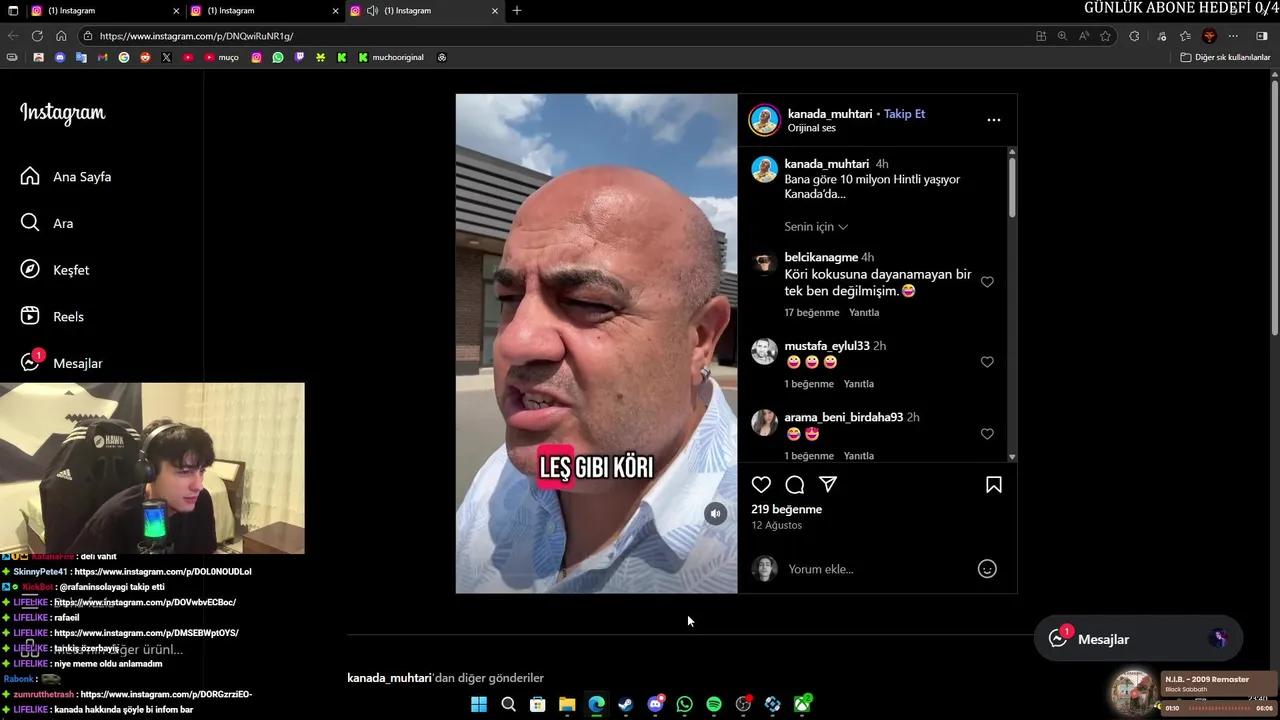Open the SkinnyPete41 Instagram link in chat
The height and width of the screenshot is (720, 1280).
(163, 572)
